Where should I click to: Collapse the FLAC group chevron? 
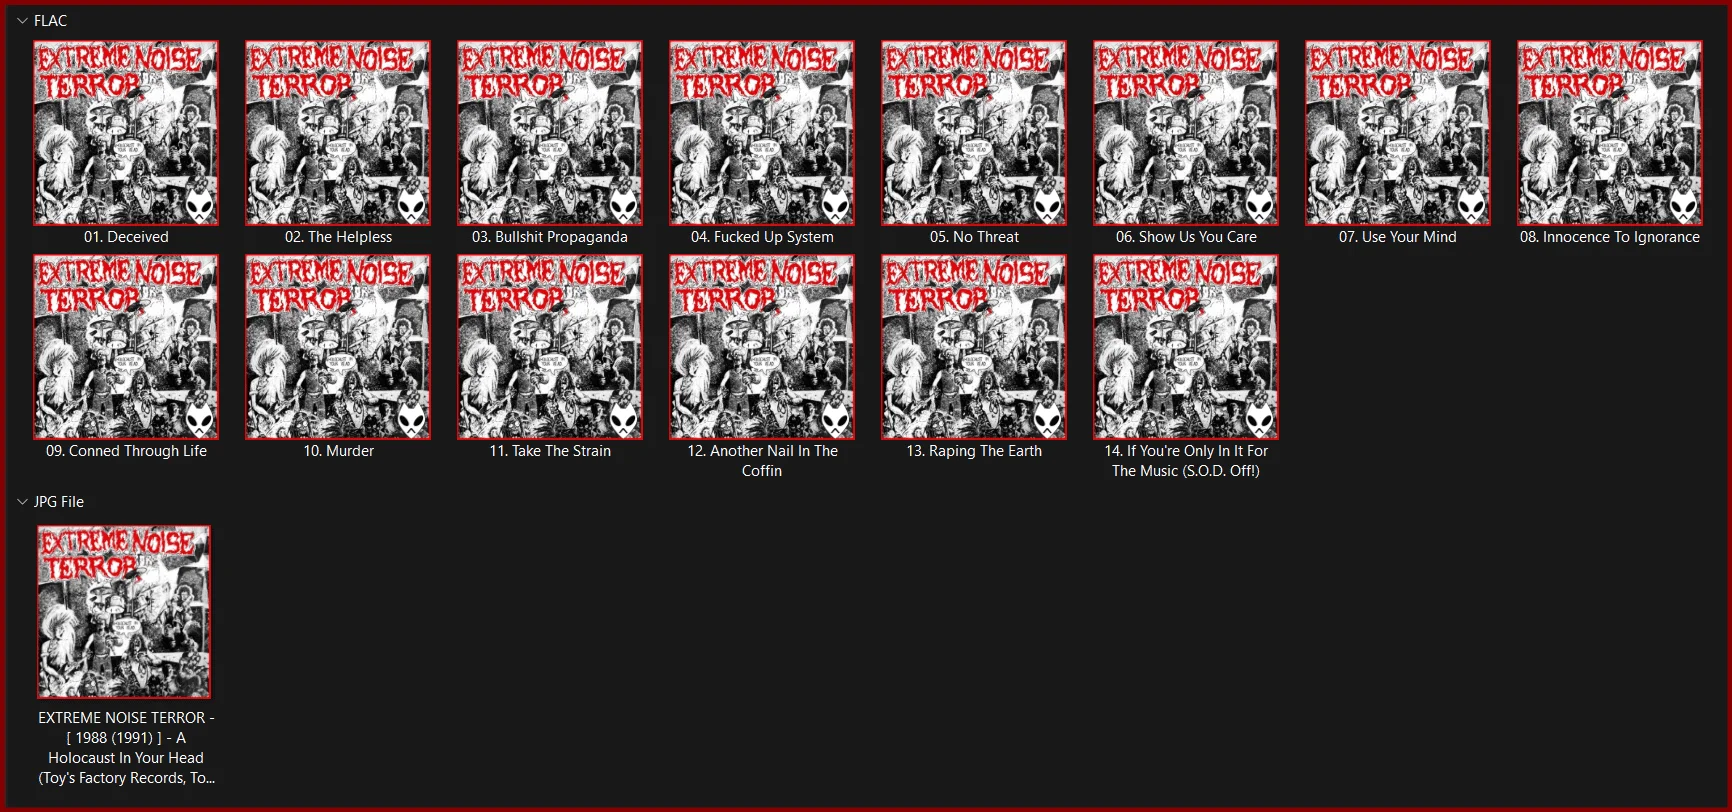coord(22,21)
